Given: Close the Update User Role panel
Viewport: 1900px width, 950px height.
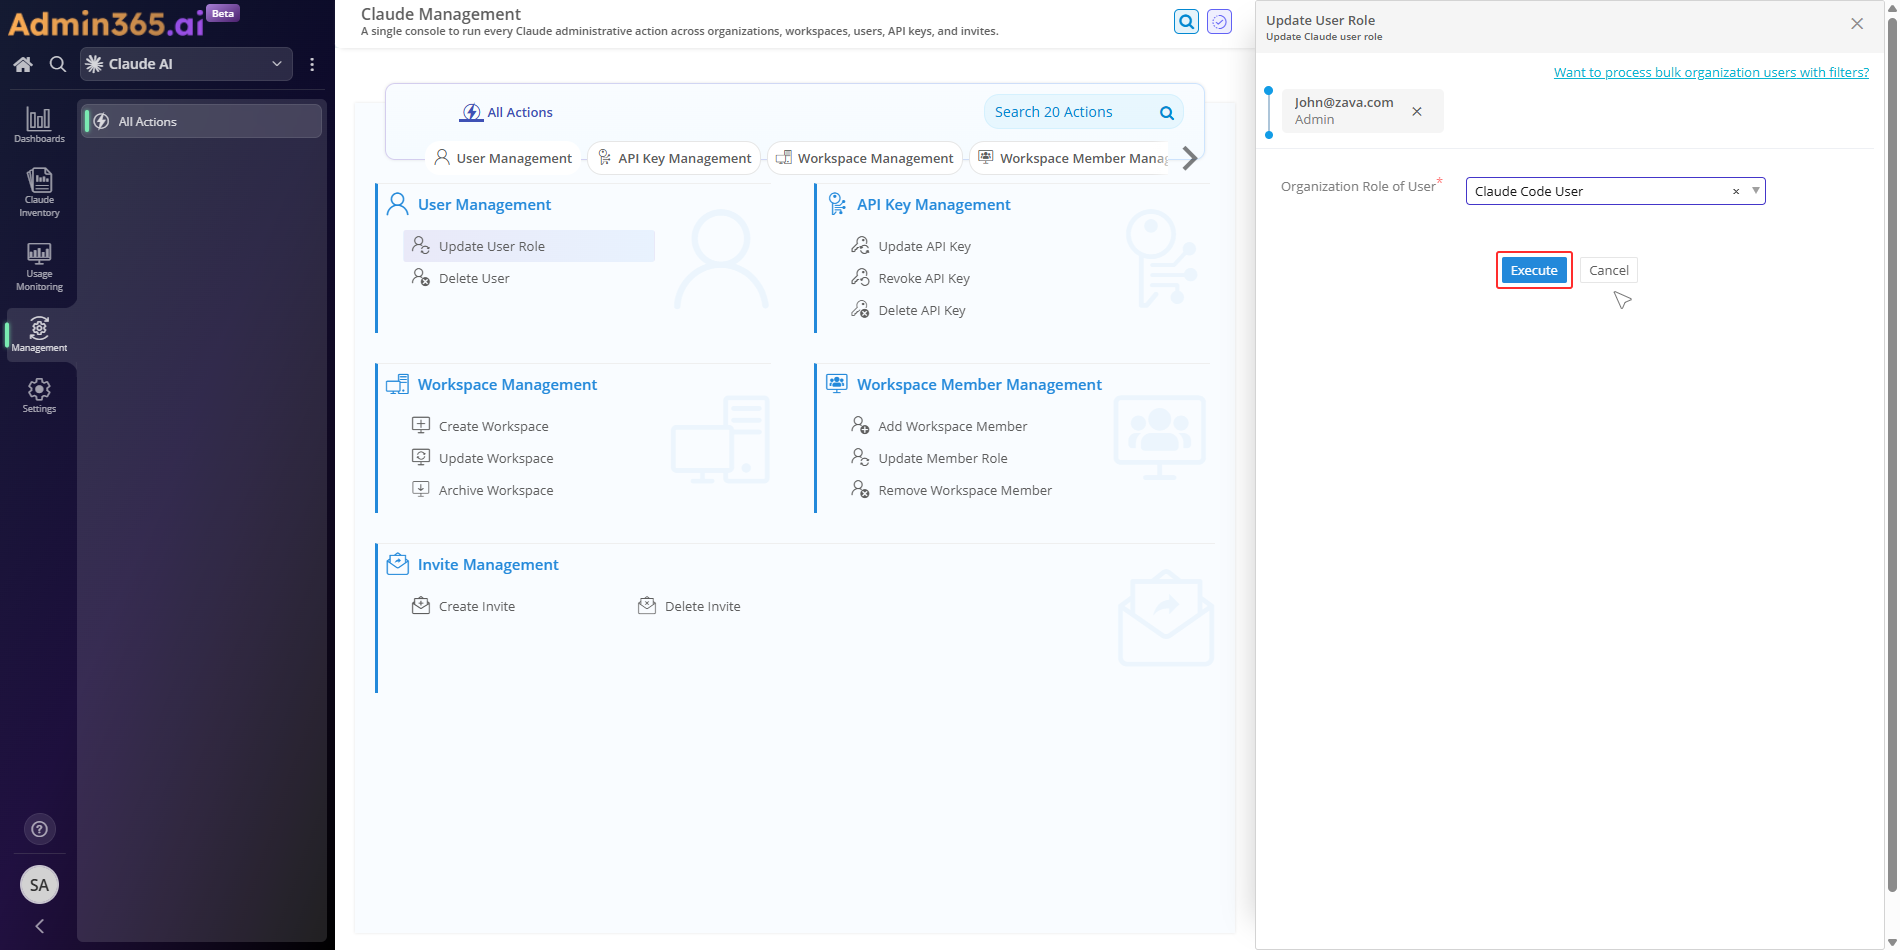Looking at the screenshot, I should click(1857, 23).
